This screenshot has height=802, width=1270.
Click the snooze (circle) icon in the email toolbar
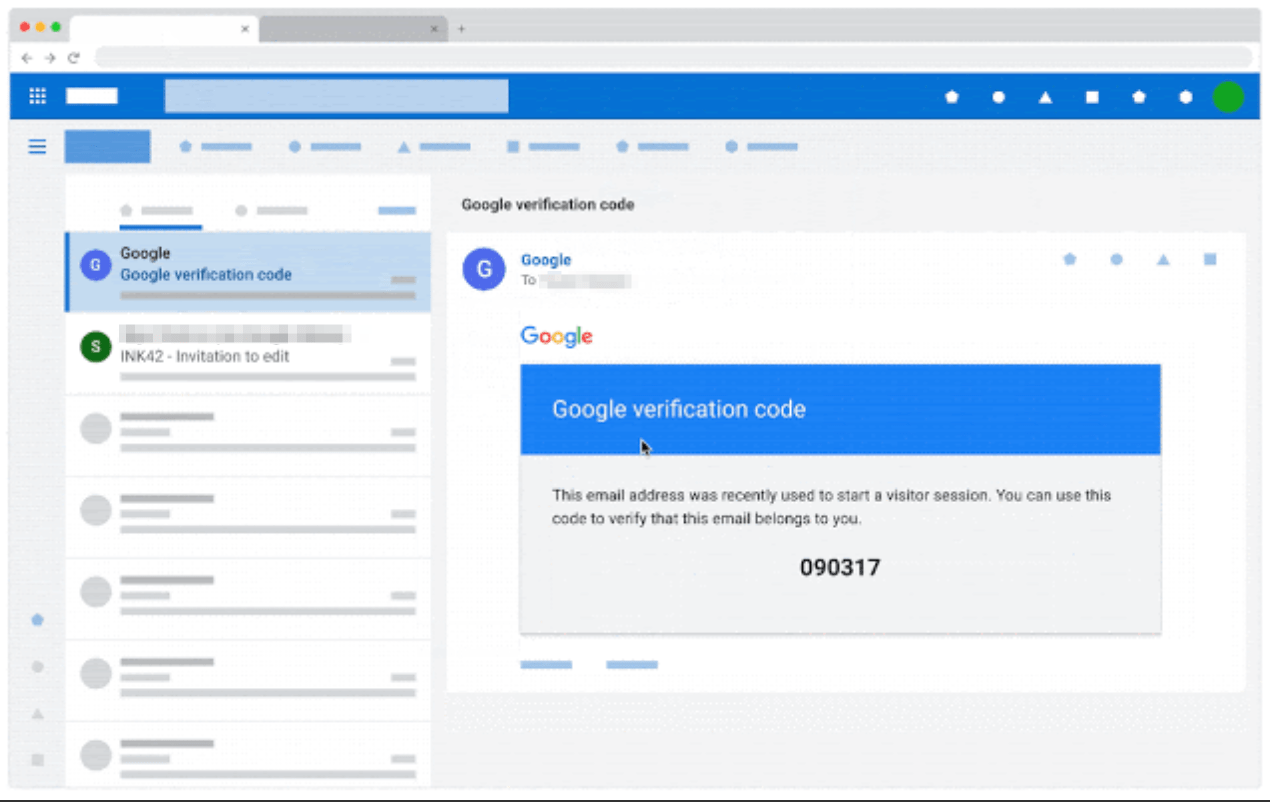[1117, 259]
